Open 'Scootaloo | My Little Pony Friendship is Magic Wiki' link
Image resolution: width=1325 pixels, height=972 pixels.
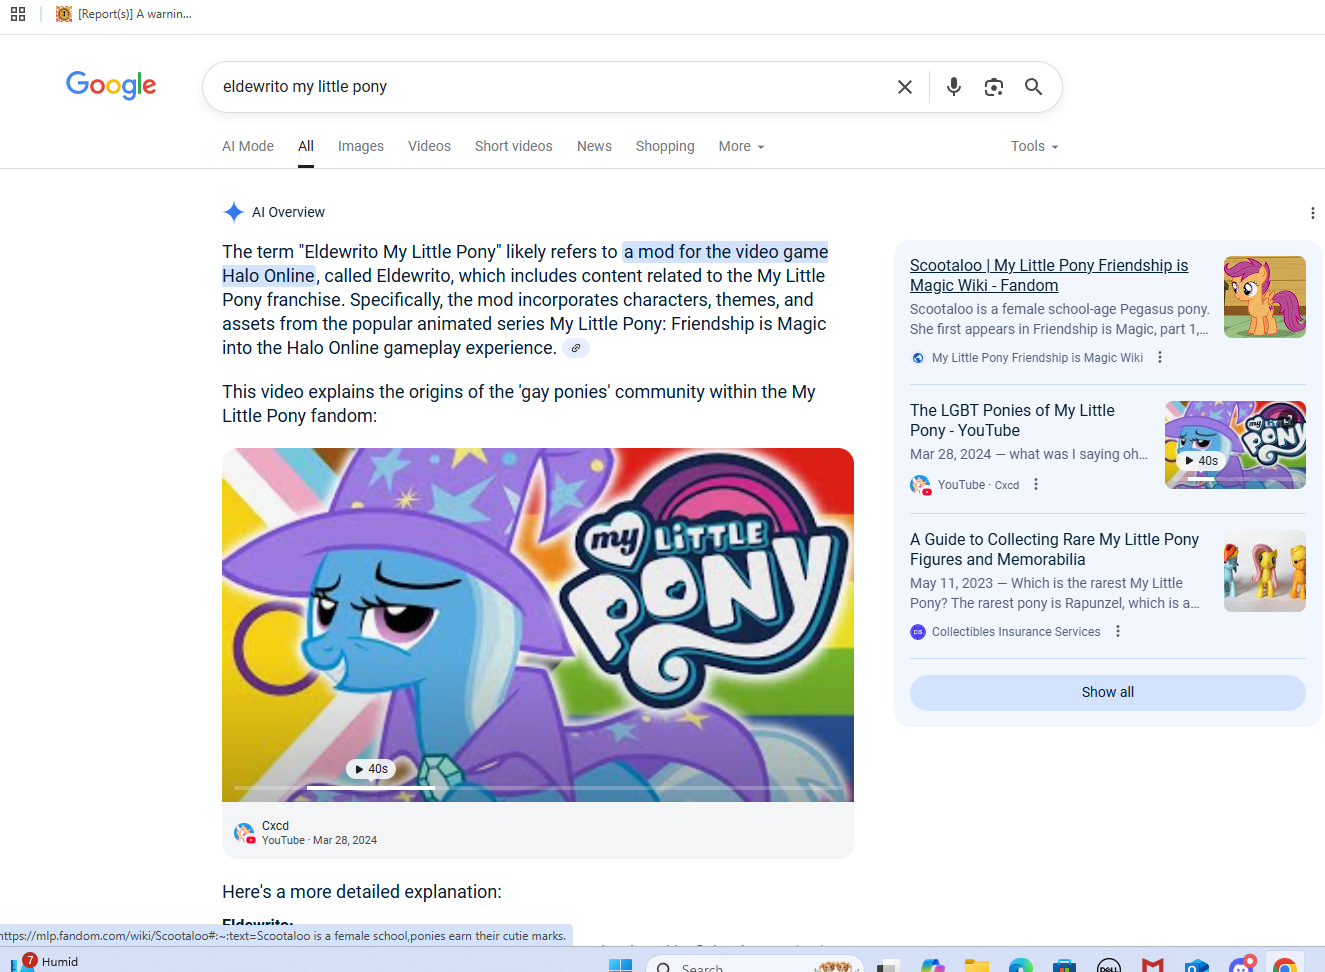pyautogui.click(x=1049, y=275)
